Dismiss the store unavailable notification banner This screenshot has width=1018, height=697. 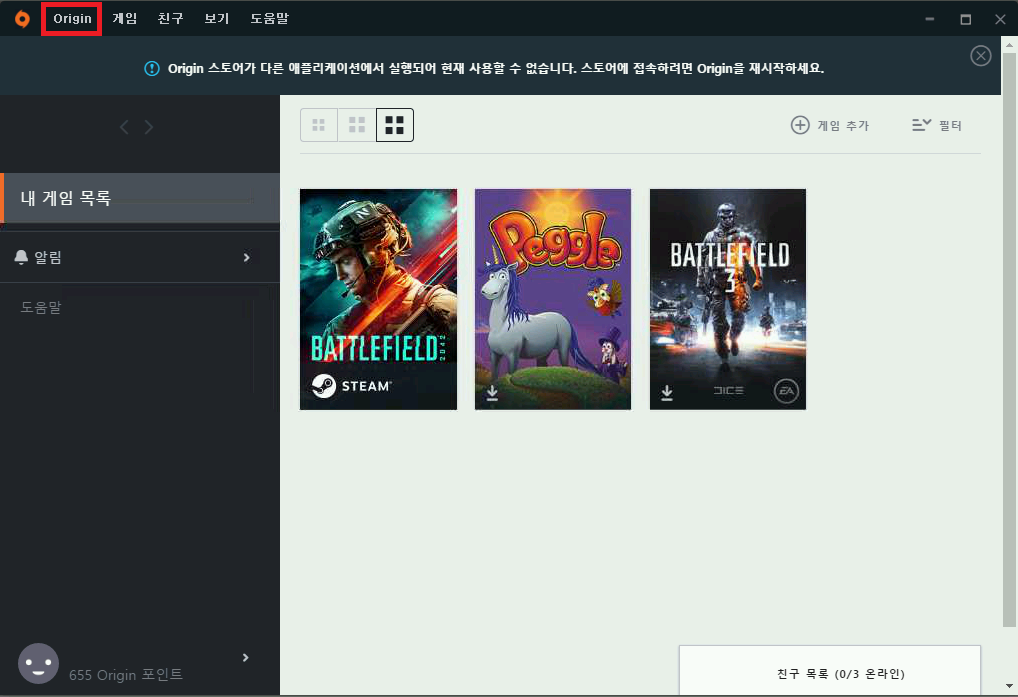click(x=980, y=56)
